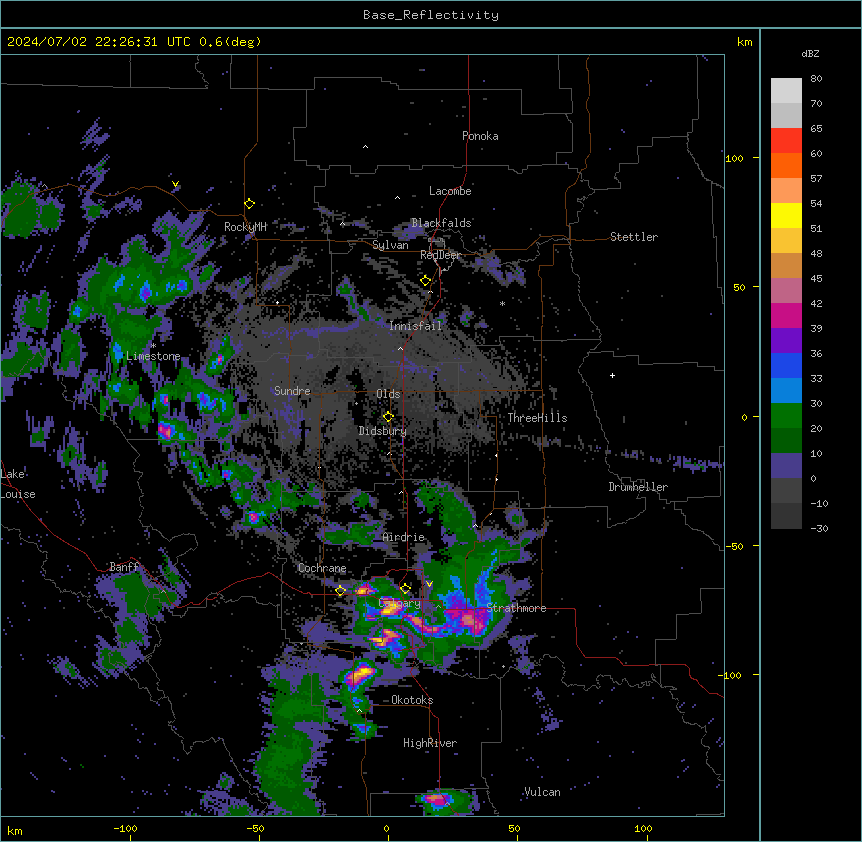Click the km unit label at top right
This screenshot has width=862, height=842.
(x=744, y=42)
